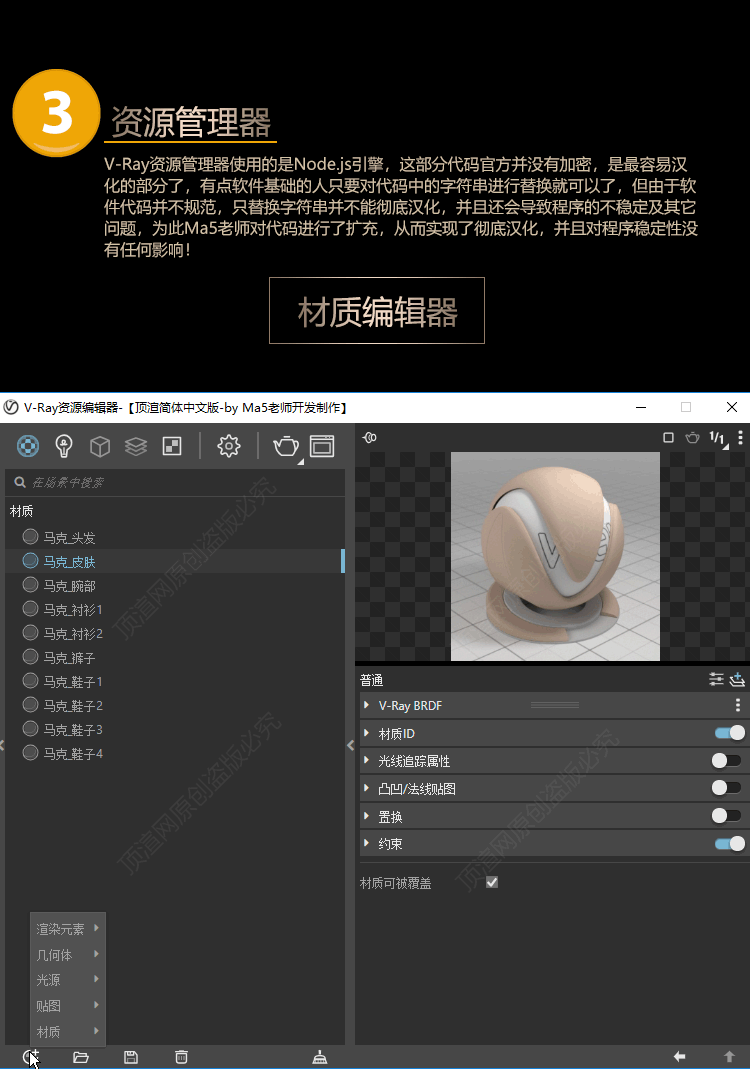750x1069 pixels.
Task: Click the up arrow navigation icon
Action: (730, 1057)
